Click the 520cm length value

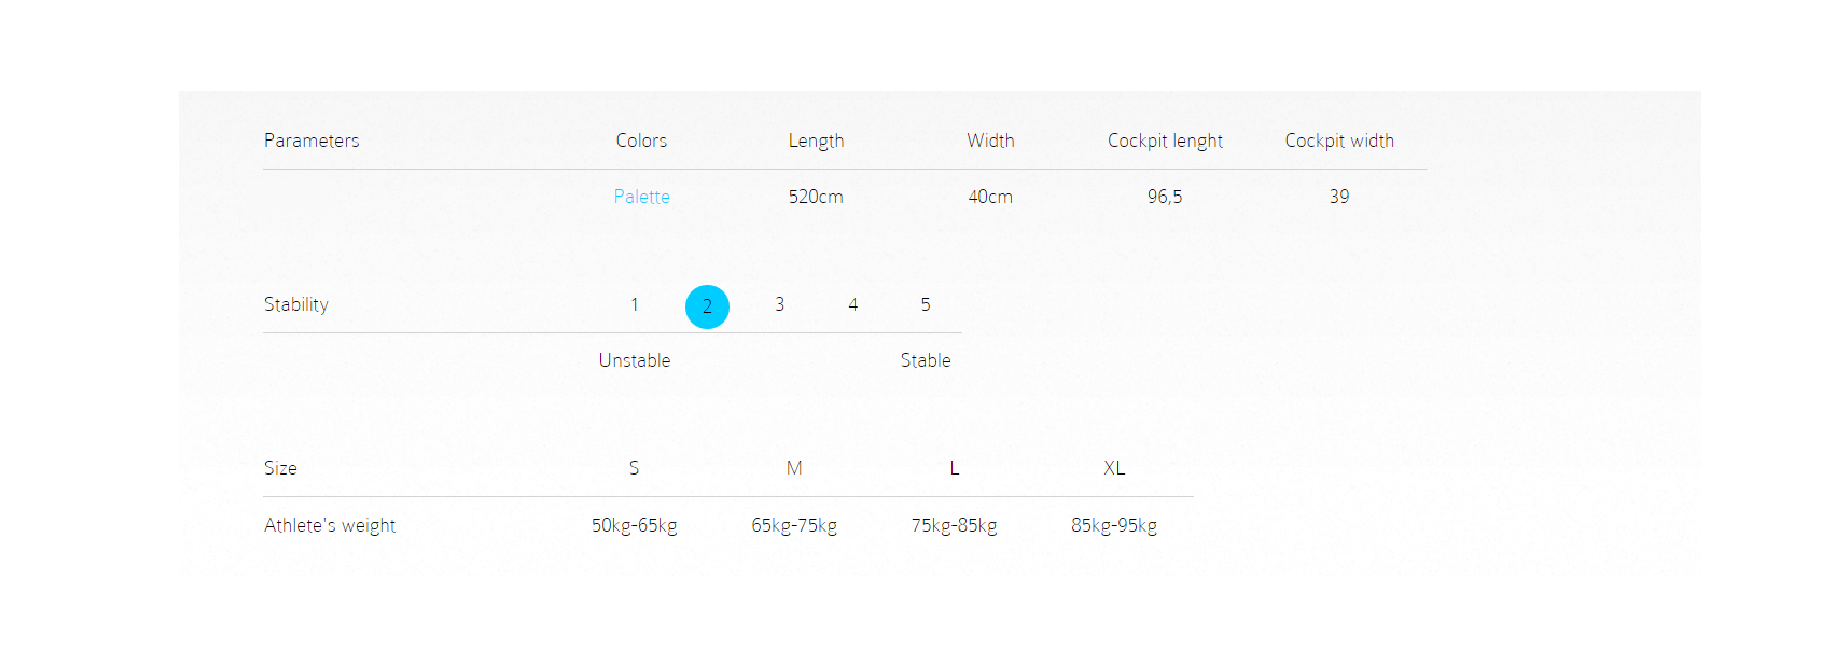click(x=816, y=197)
